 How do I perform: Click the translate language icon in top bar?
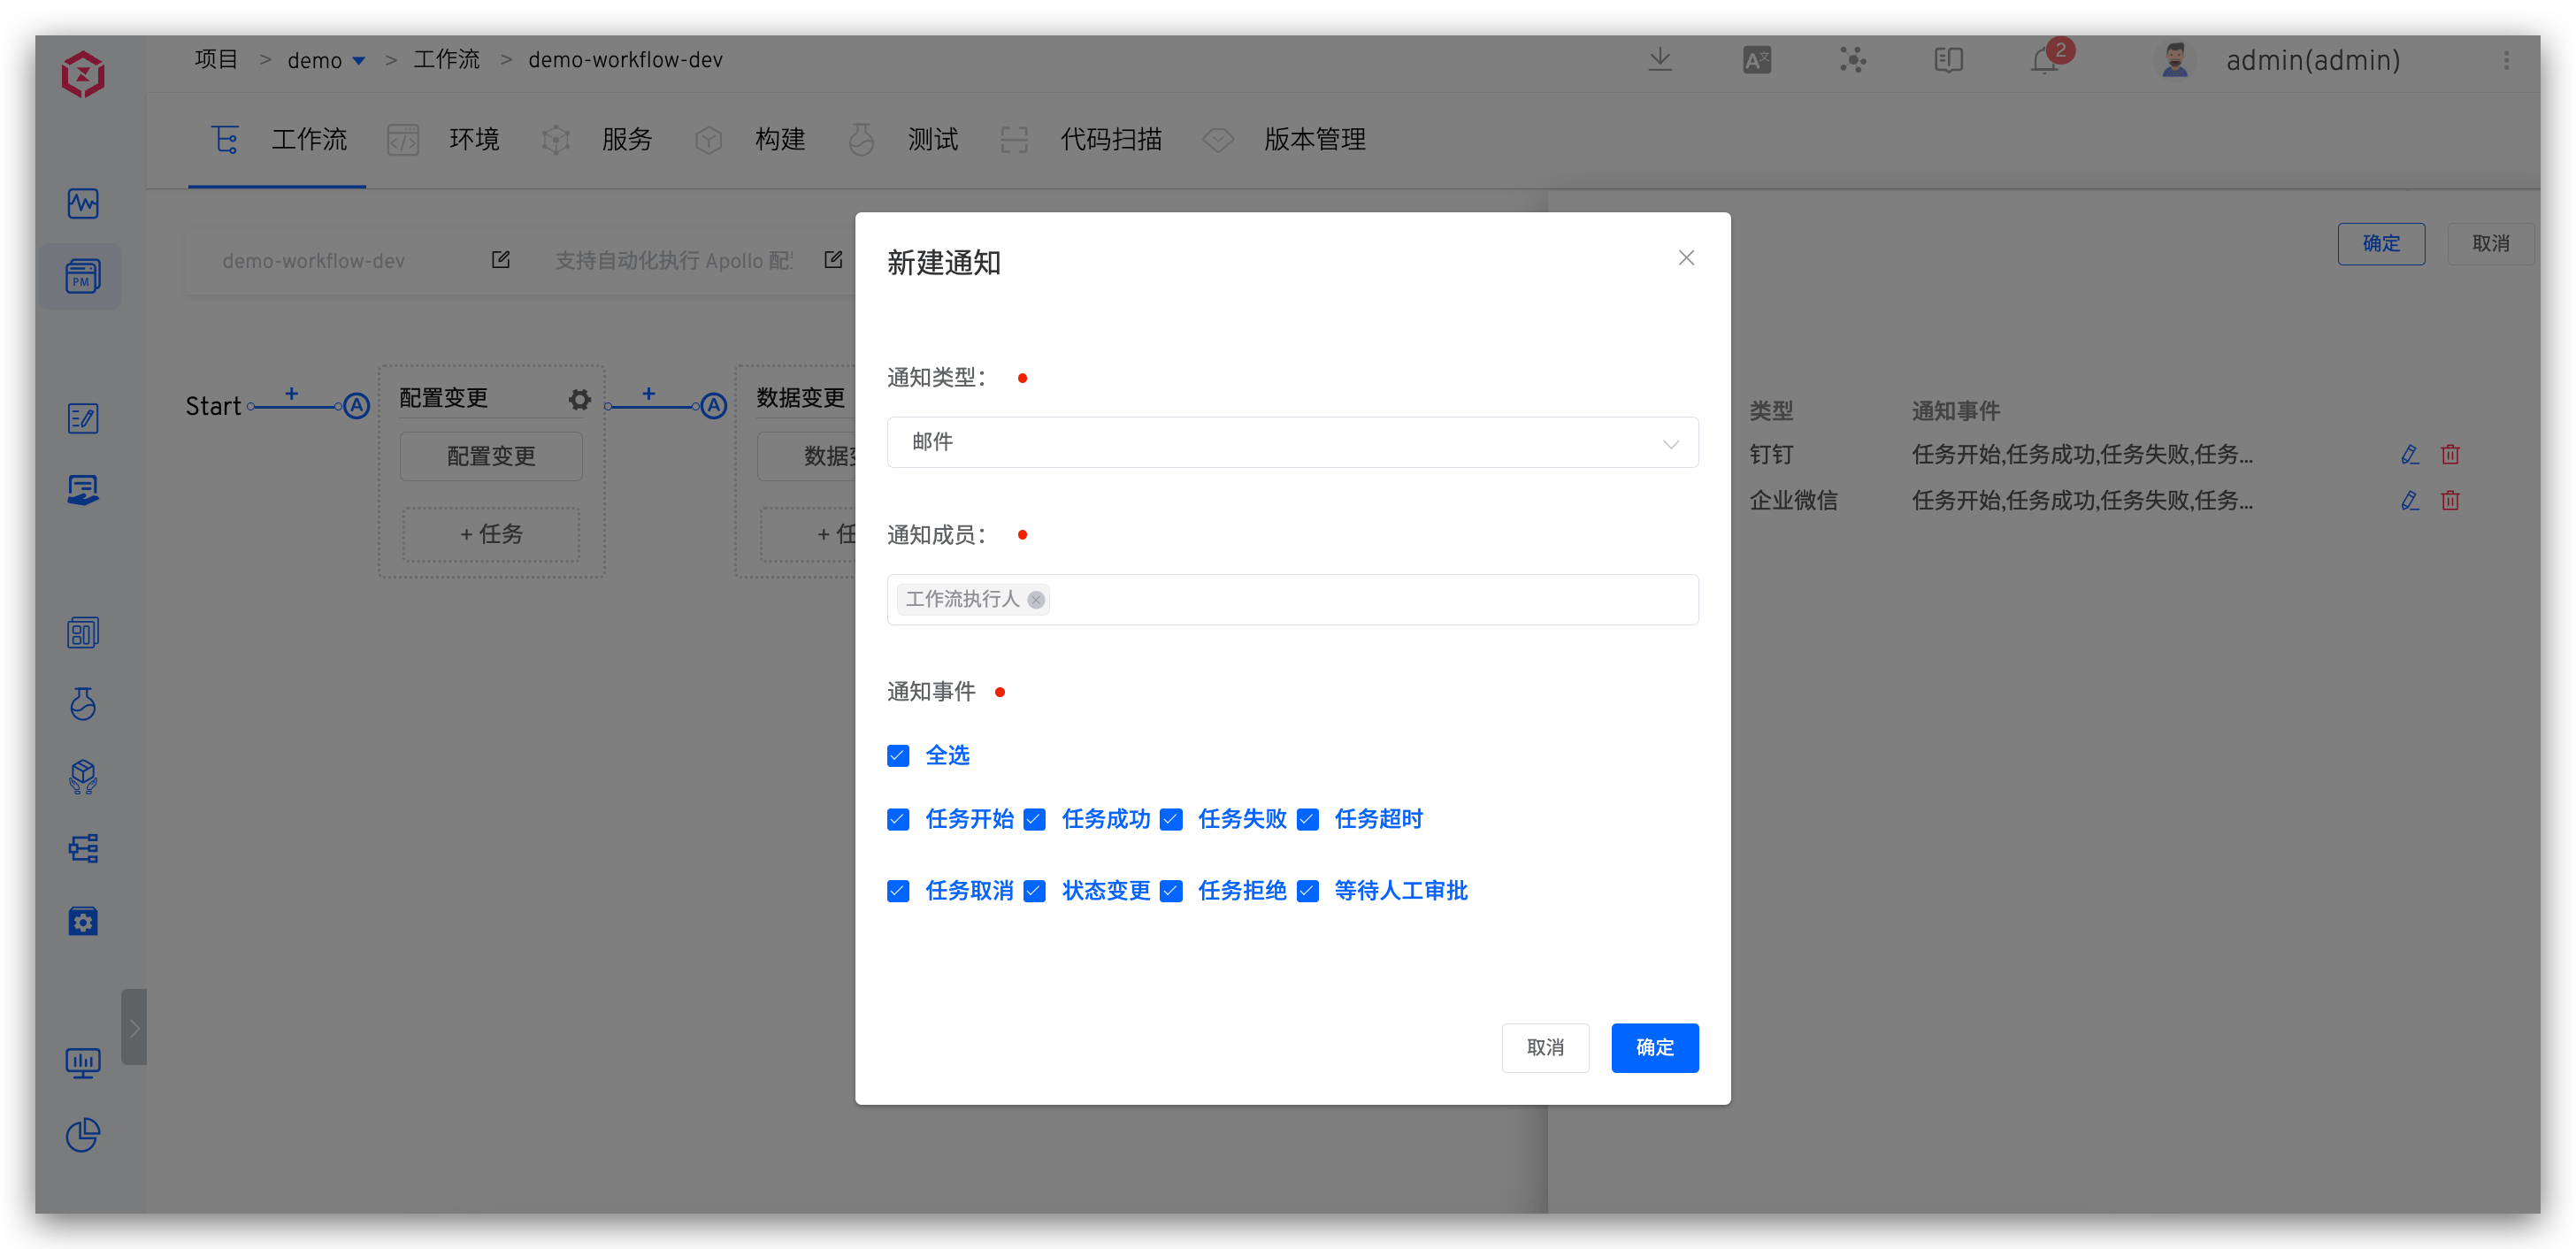point(1757,60)
